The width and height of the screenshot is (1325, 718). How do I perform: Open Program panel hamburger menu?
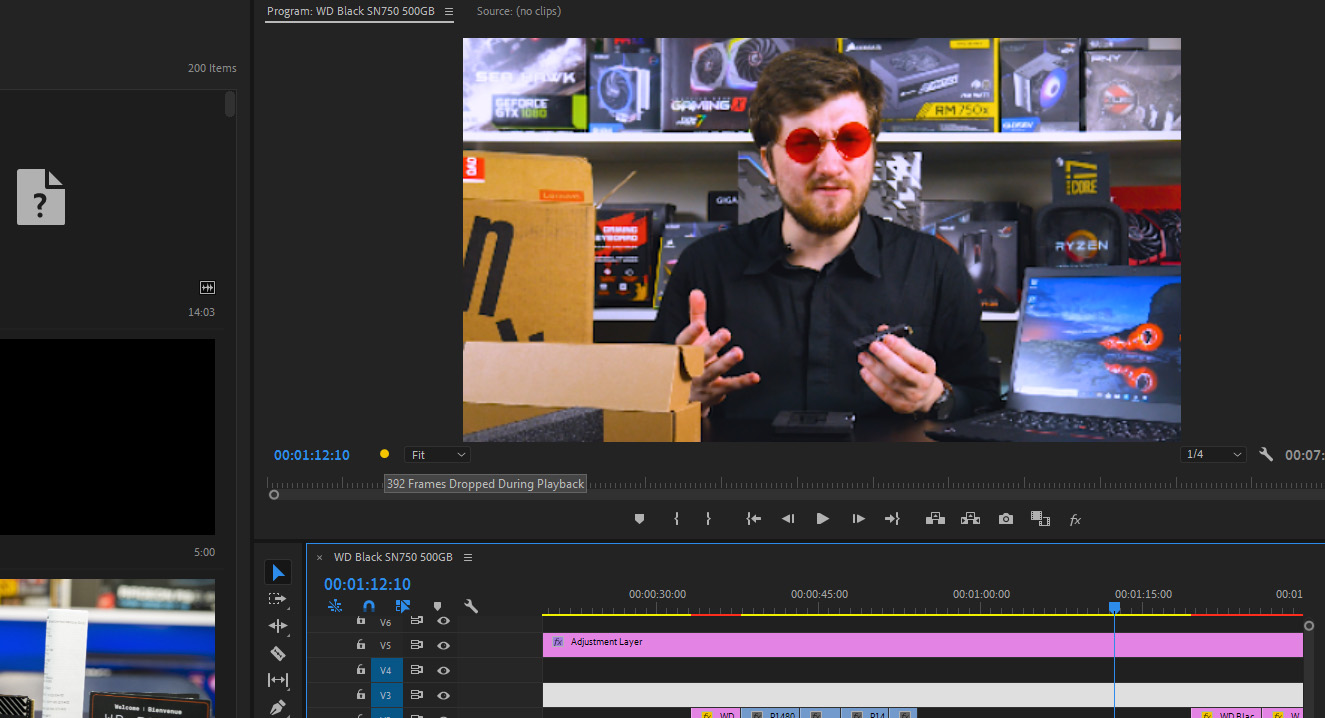[x=449, y=12]
